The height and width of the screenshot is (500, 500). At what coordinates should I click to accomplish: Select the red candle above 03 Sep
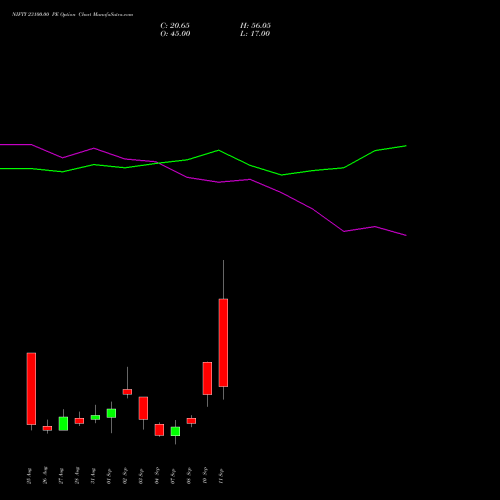[x=143, y=408]
